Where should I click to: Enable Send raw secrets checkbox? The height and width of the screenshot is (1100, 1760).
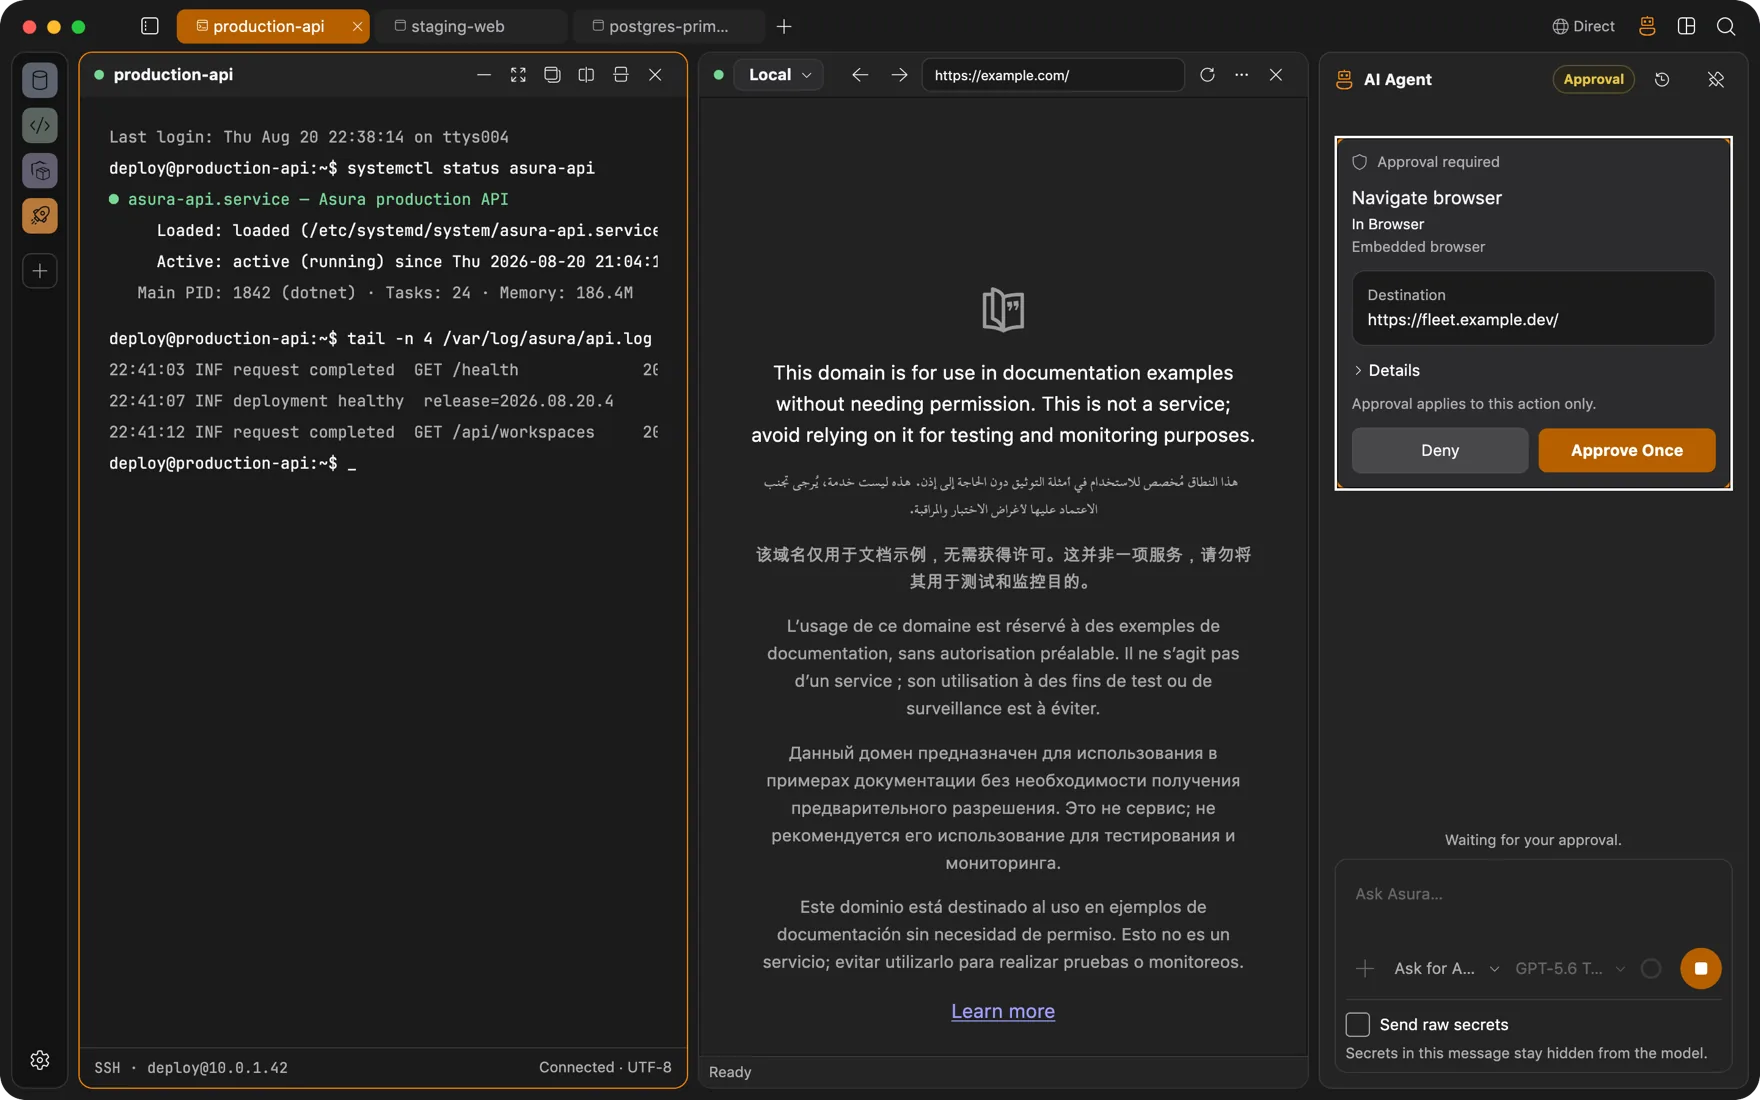(1357, 1024)
